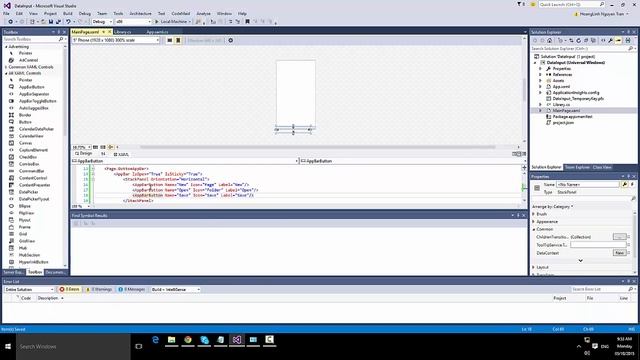Expand Properties node in Solution Explorer
The width and height of the screenshot is (640, 360).
click(x=540, y=69)
